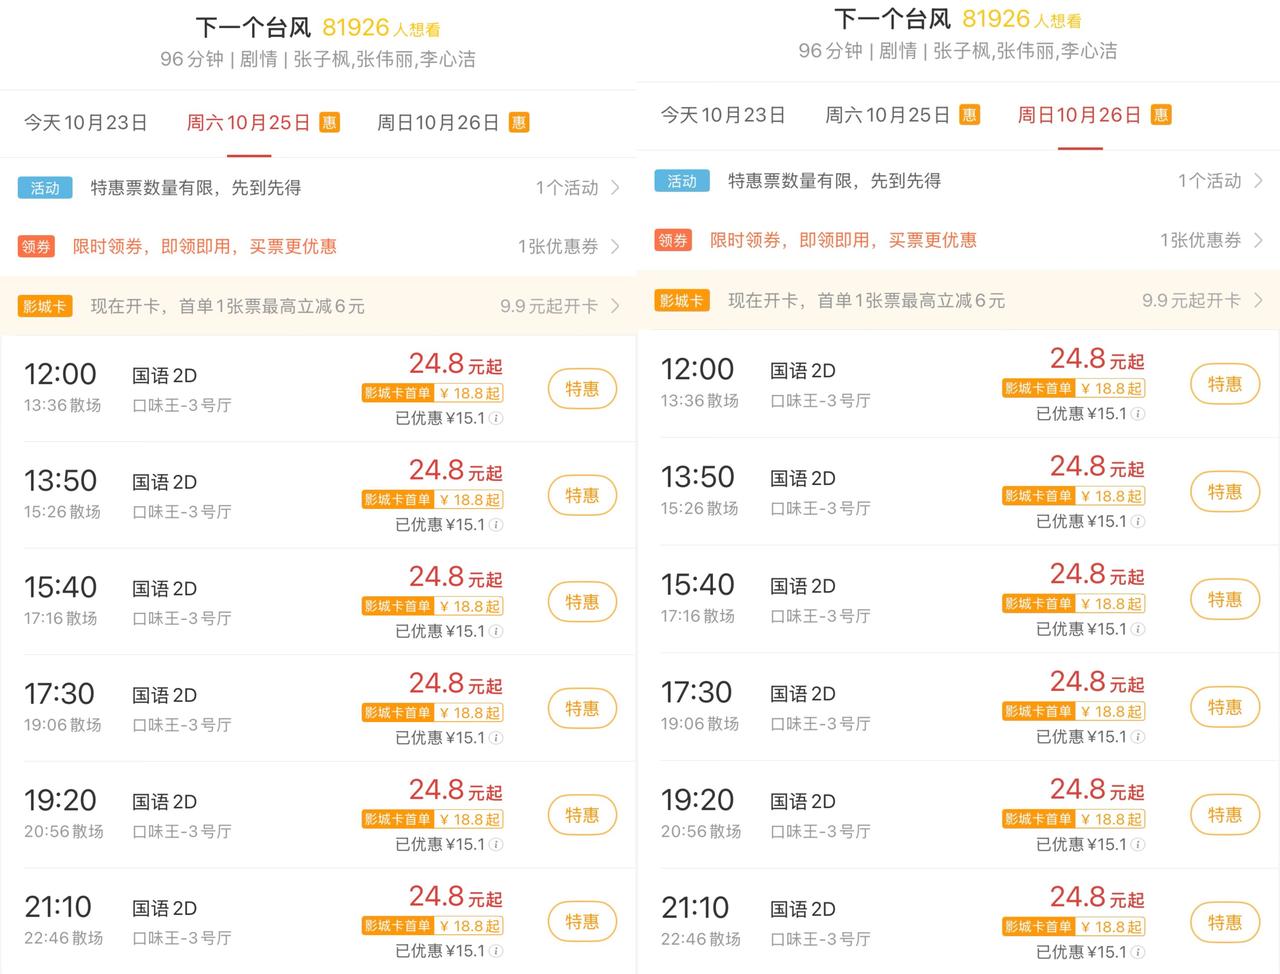Tap info icon beside 21:10 discount, left panel

pos(496,951)
